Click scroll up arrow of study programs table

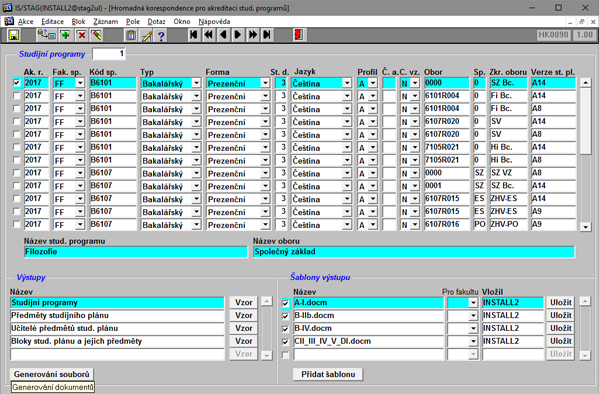tap(585, 83)
